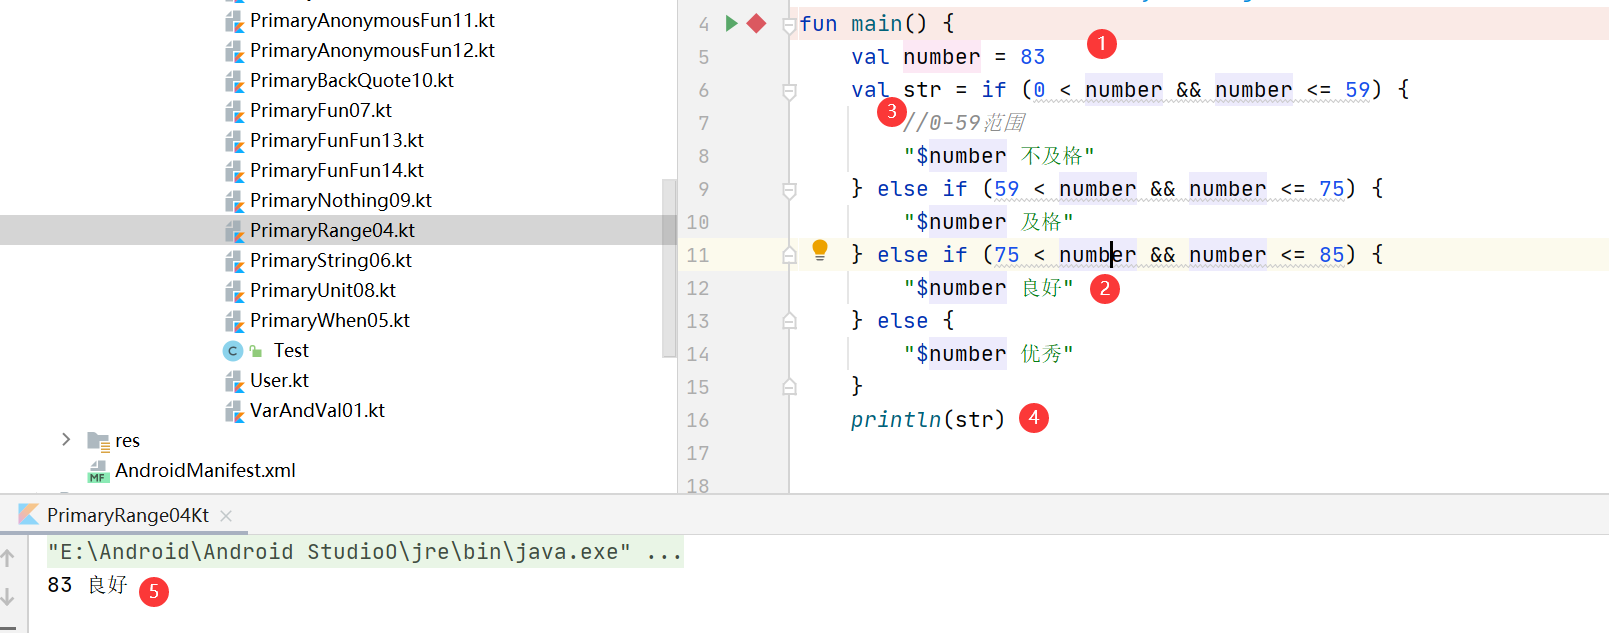Click Kotlin file icon of PrimaryFun07.kt

pos(234,111)
